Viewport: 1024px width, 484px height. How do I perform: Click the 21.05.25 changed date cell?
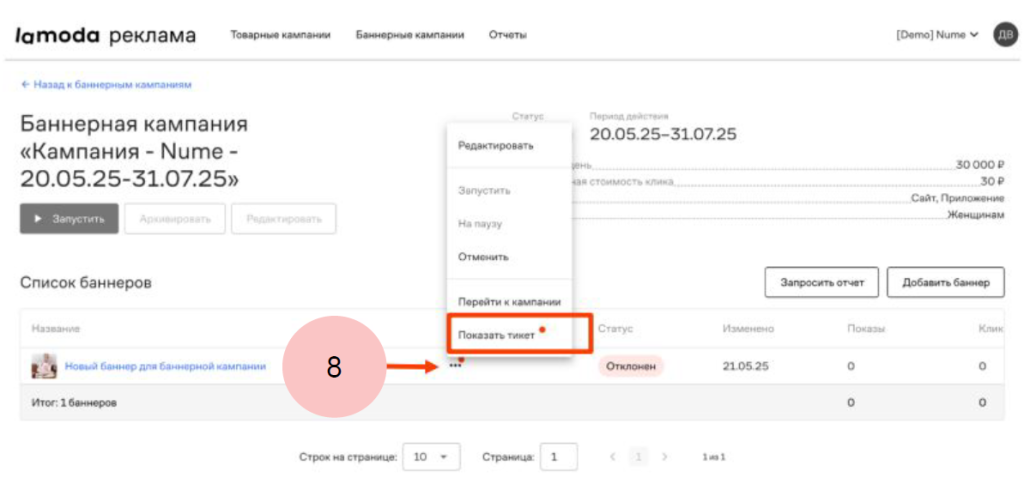pyautogui.click(x=746, y=366)
